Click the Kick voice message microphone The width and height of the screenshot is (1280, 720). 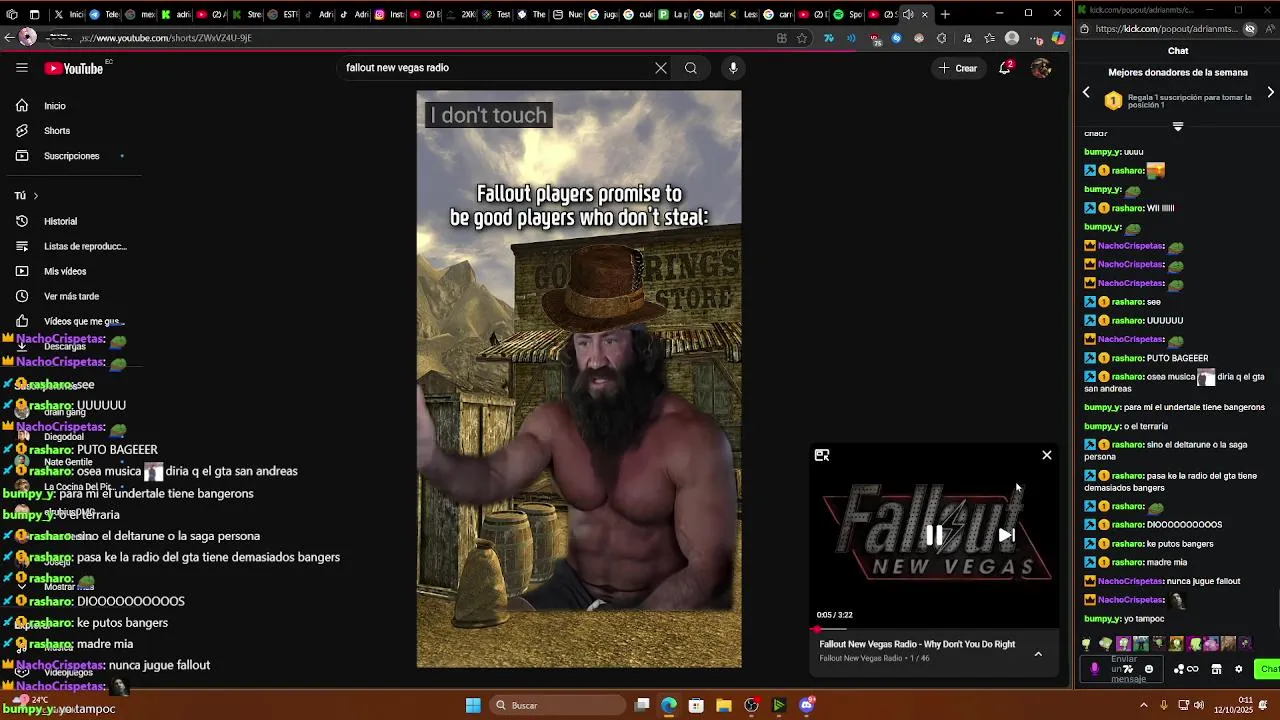pyautogui.click(x=1094, y=669)
